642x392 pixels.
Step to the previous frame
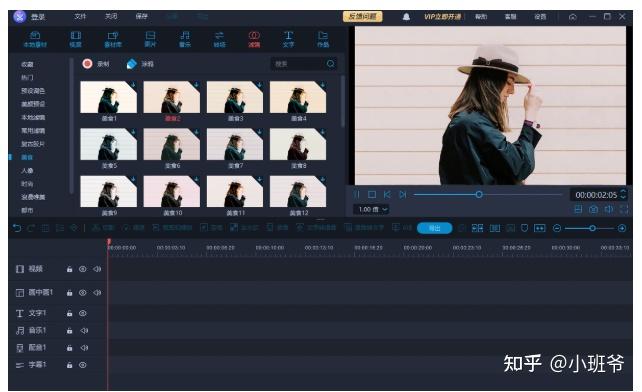[387, 195]
